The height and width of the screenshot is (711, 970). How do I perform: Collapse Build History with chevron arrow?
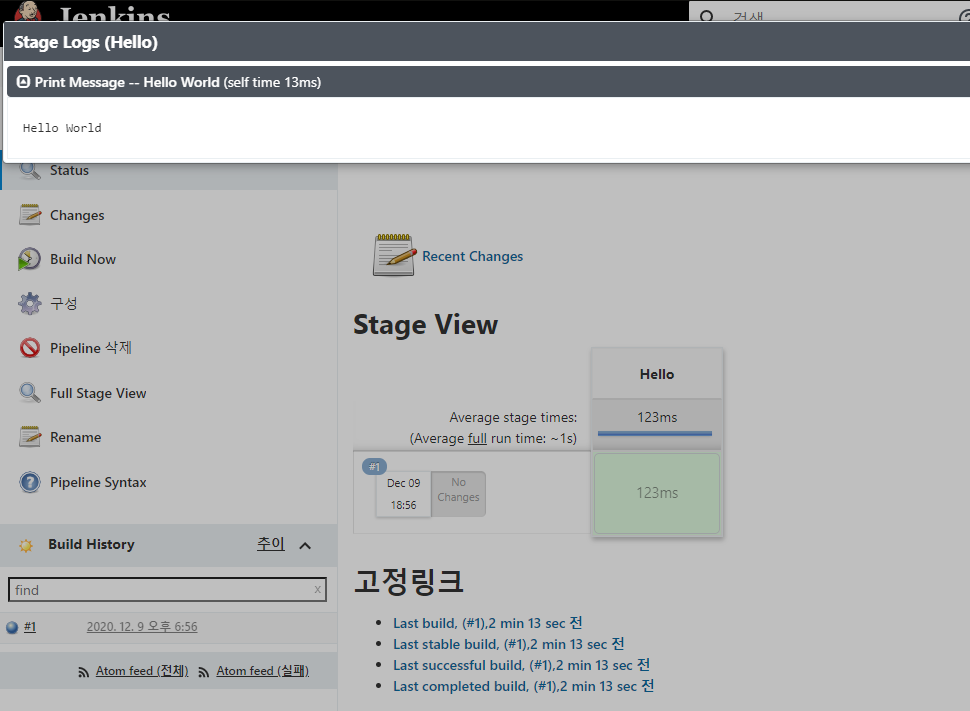click(305, 545)
